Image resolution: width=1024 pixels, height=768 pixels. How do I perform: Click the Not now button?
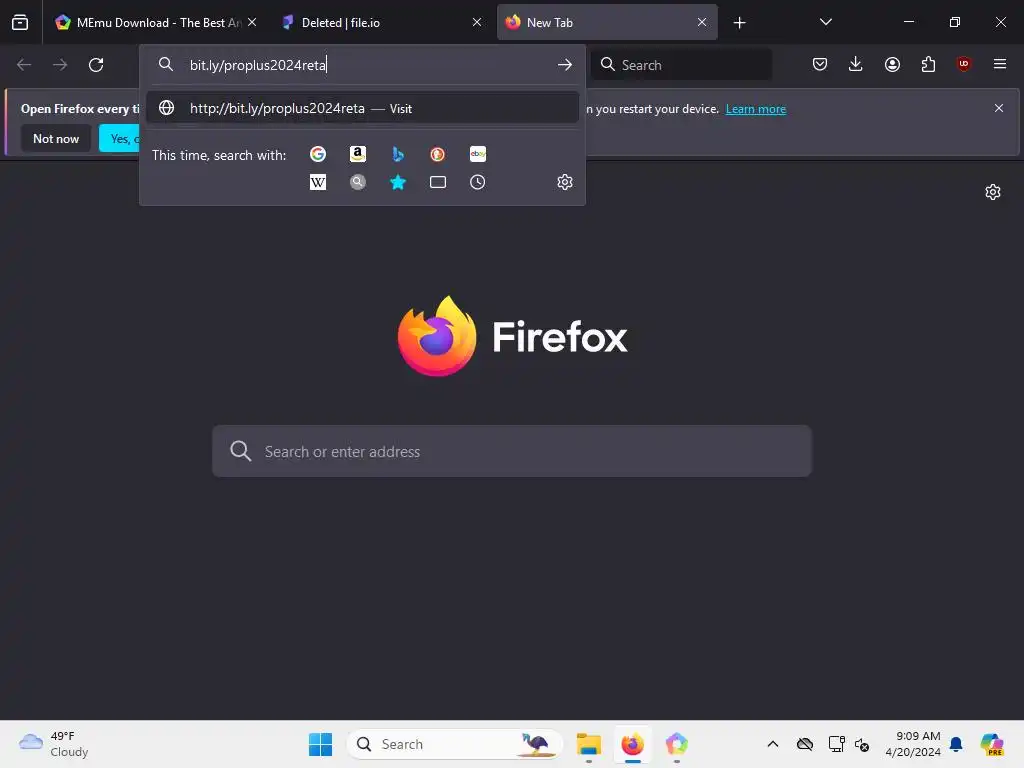56,138
